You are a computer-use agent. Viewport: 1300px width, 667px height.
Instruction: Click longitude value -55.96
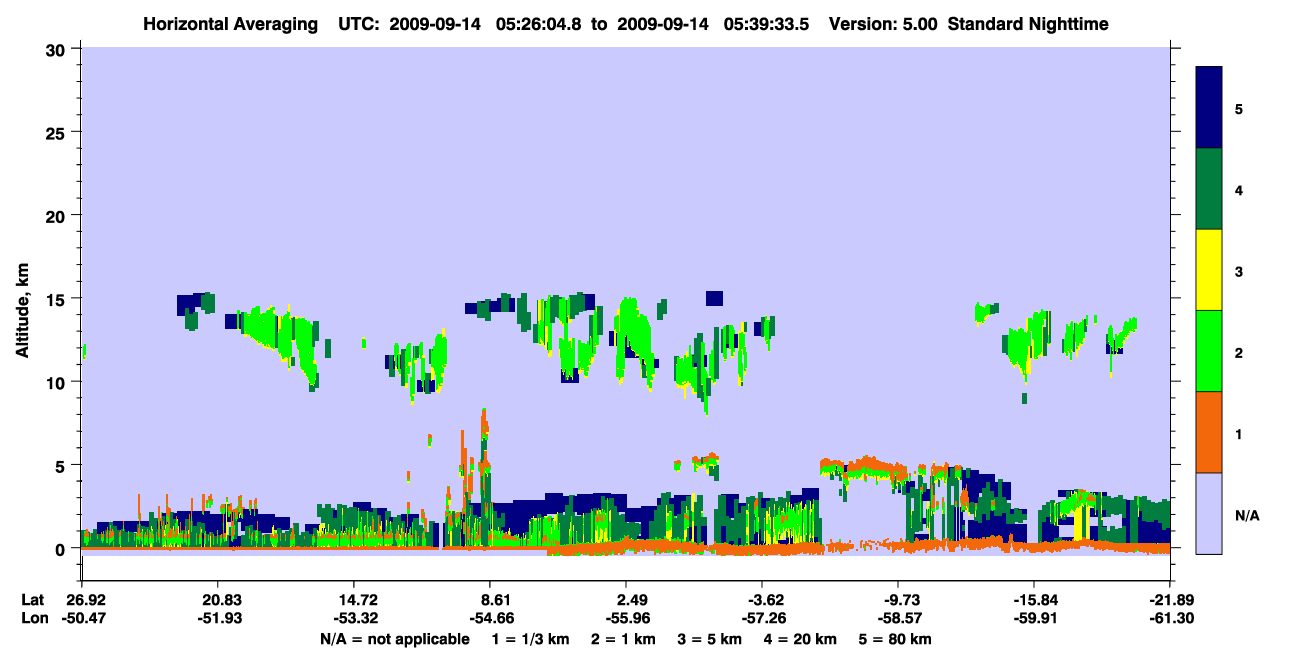(x=626, y=618)
